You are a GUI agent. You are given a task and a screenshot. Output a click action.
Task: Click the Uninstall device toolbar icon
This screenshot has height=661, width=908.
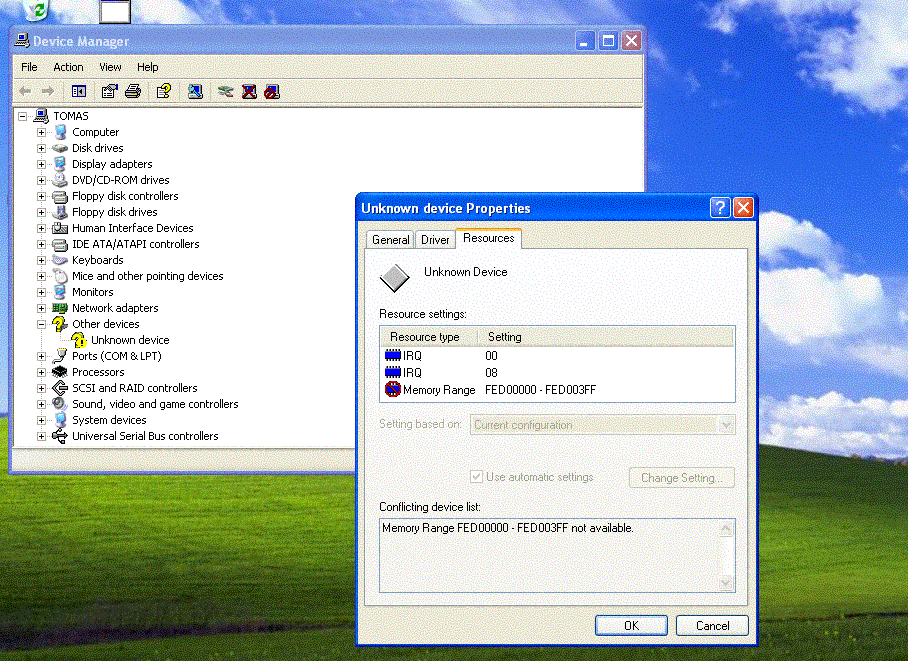coord(249,92)
